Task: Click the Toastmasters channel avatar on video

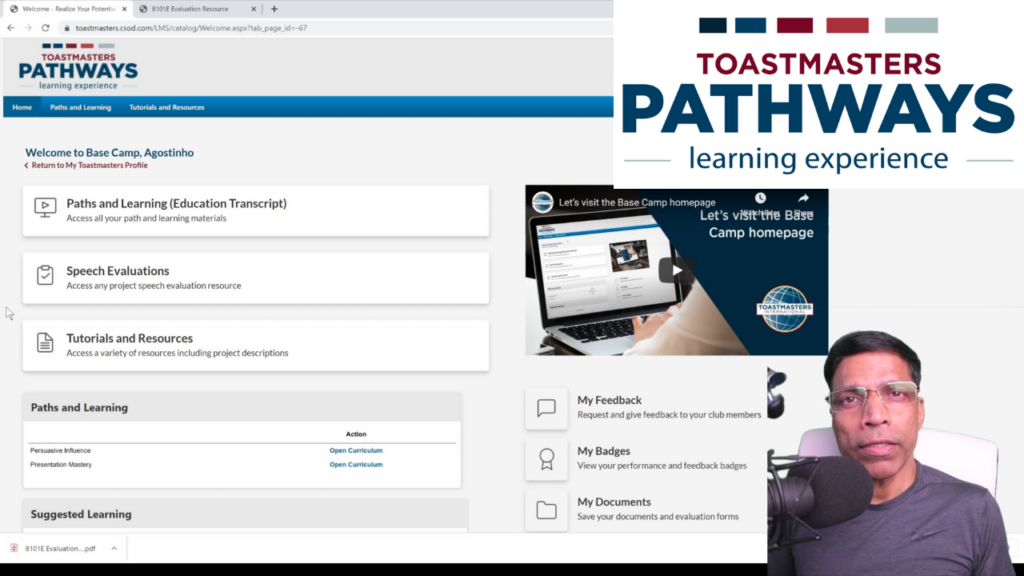Action: [x=543, y=202]
